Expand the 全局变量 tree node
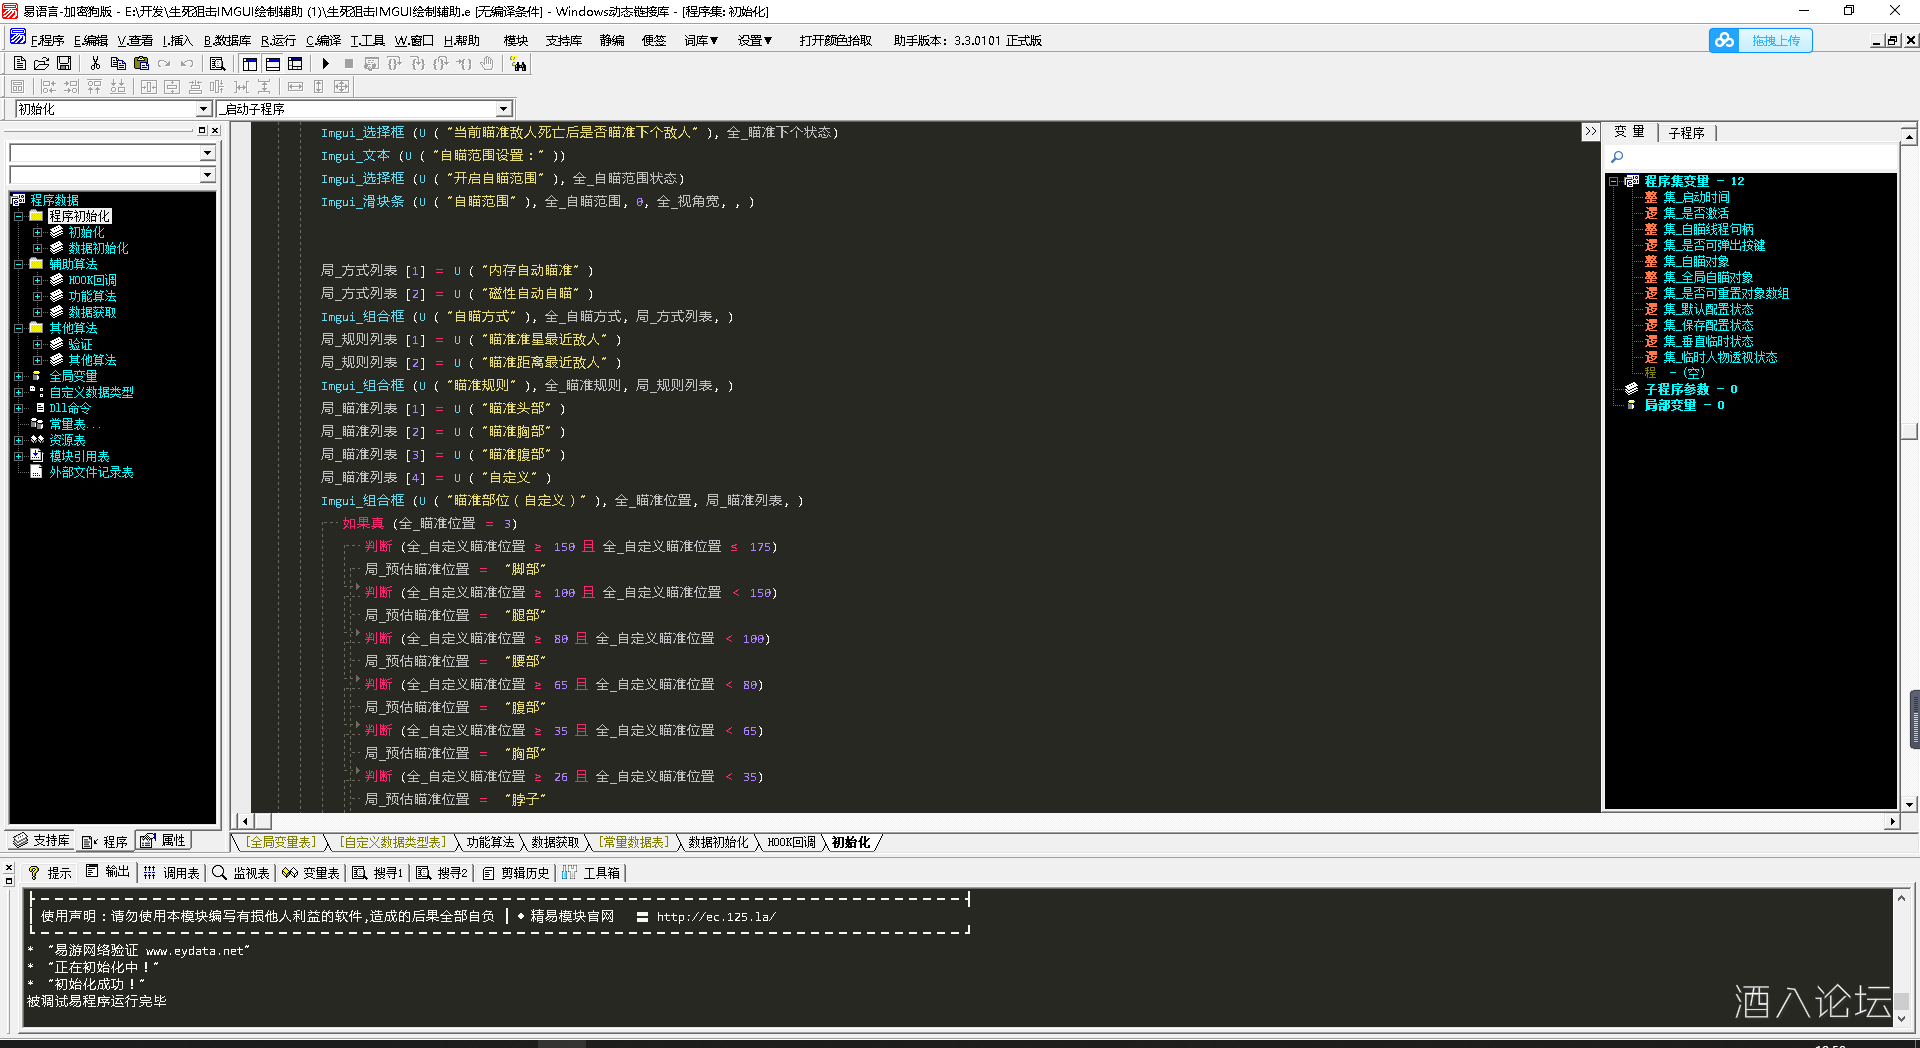Viewport: 1920px width, 1048px height. pos(18,376)
